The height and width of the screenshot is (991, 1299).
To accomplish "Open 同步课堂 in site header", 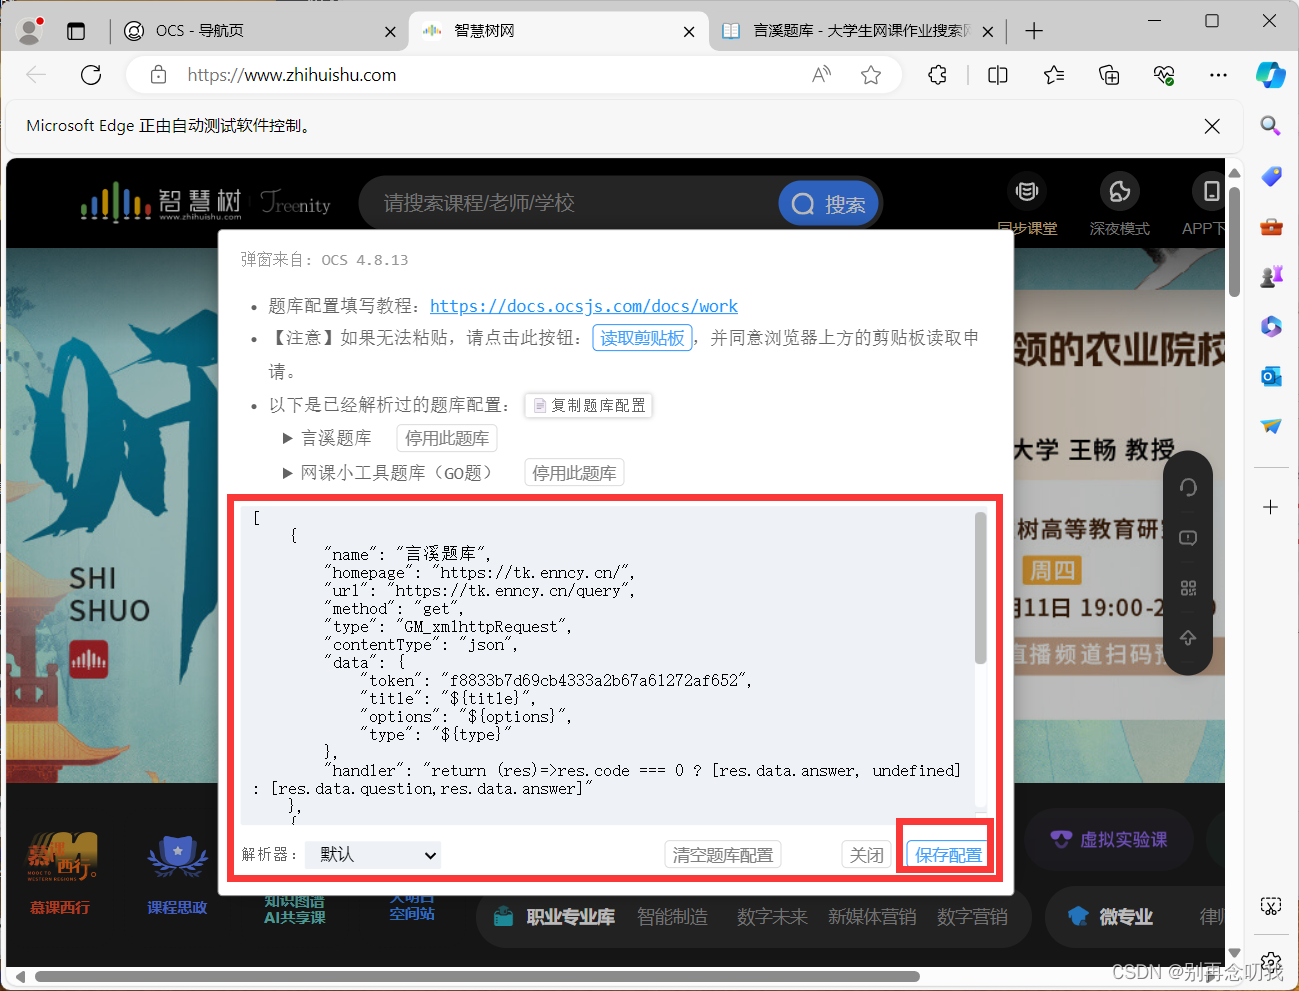I will coord(1027,205).
